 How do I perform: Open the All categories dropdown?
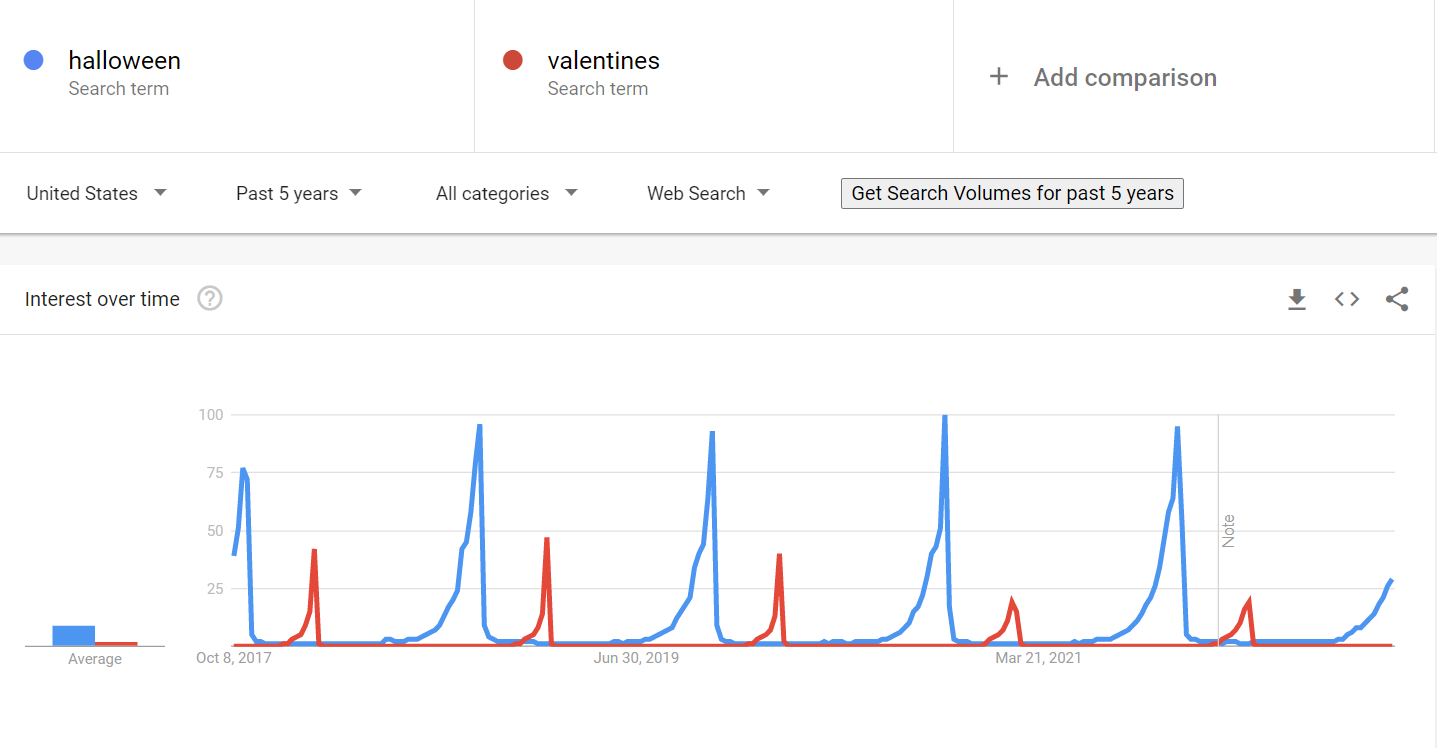[507, 193]
